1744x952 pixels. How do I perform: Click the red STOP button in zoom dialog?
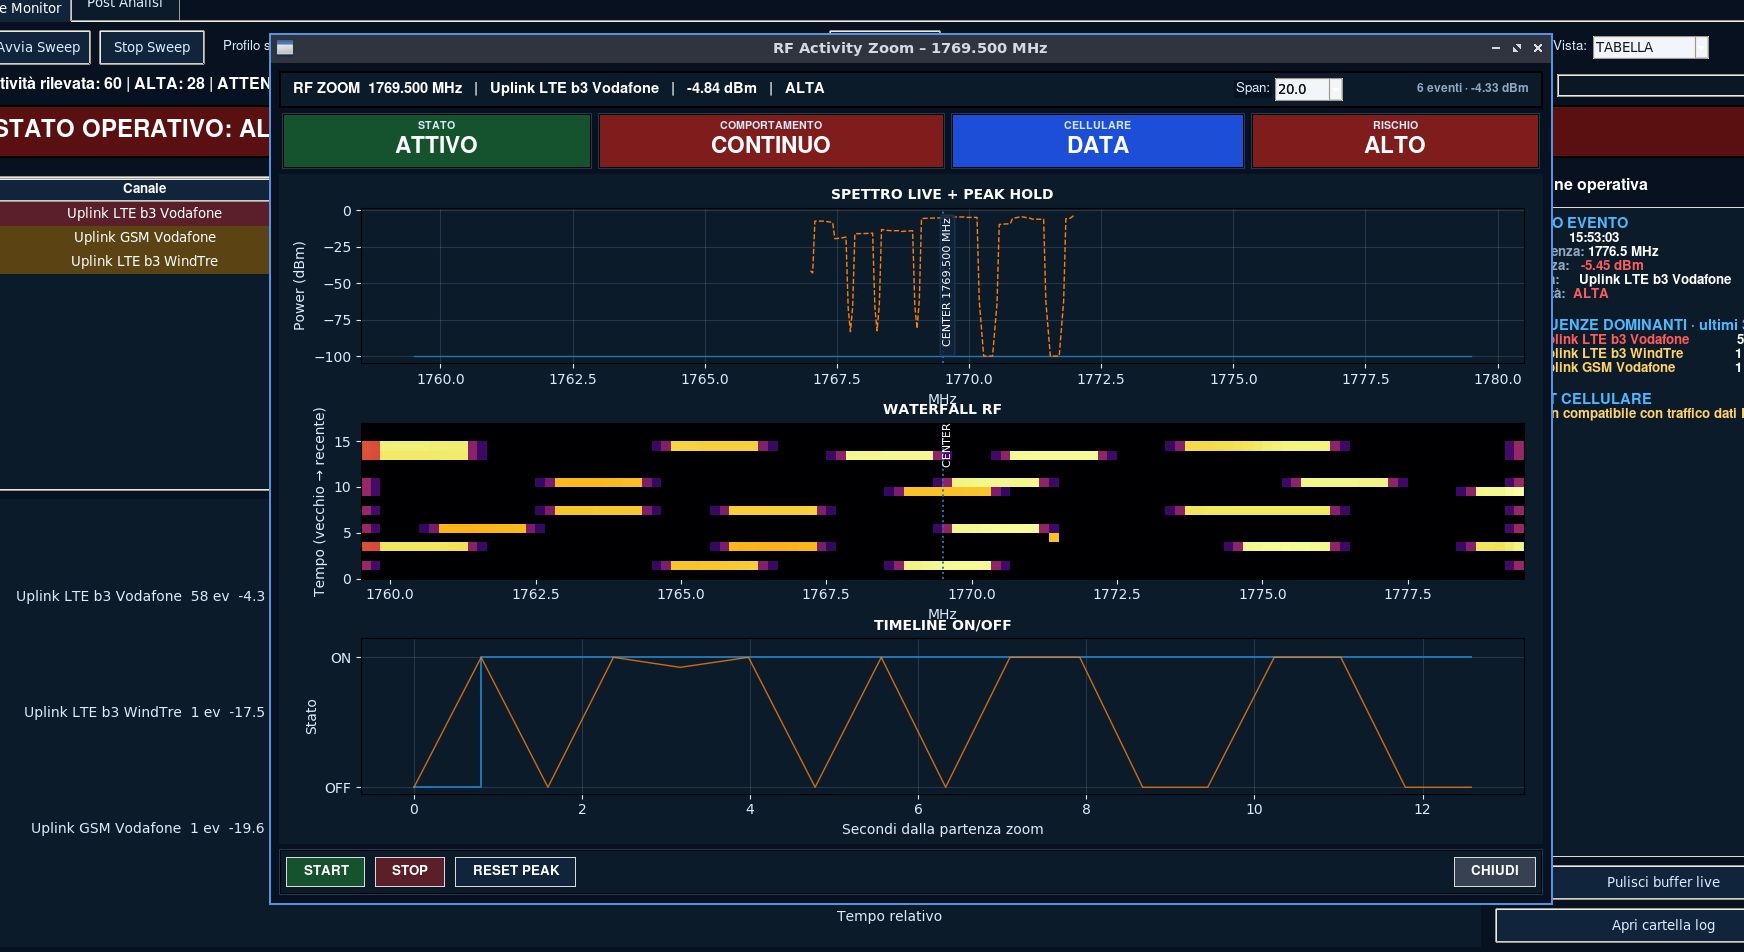410,871
